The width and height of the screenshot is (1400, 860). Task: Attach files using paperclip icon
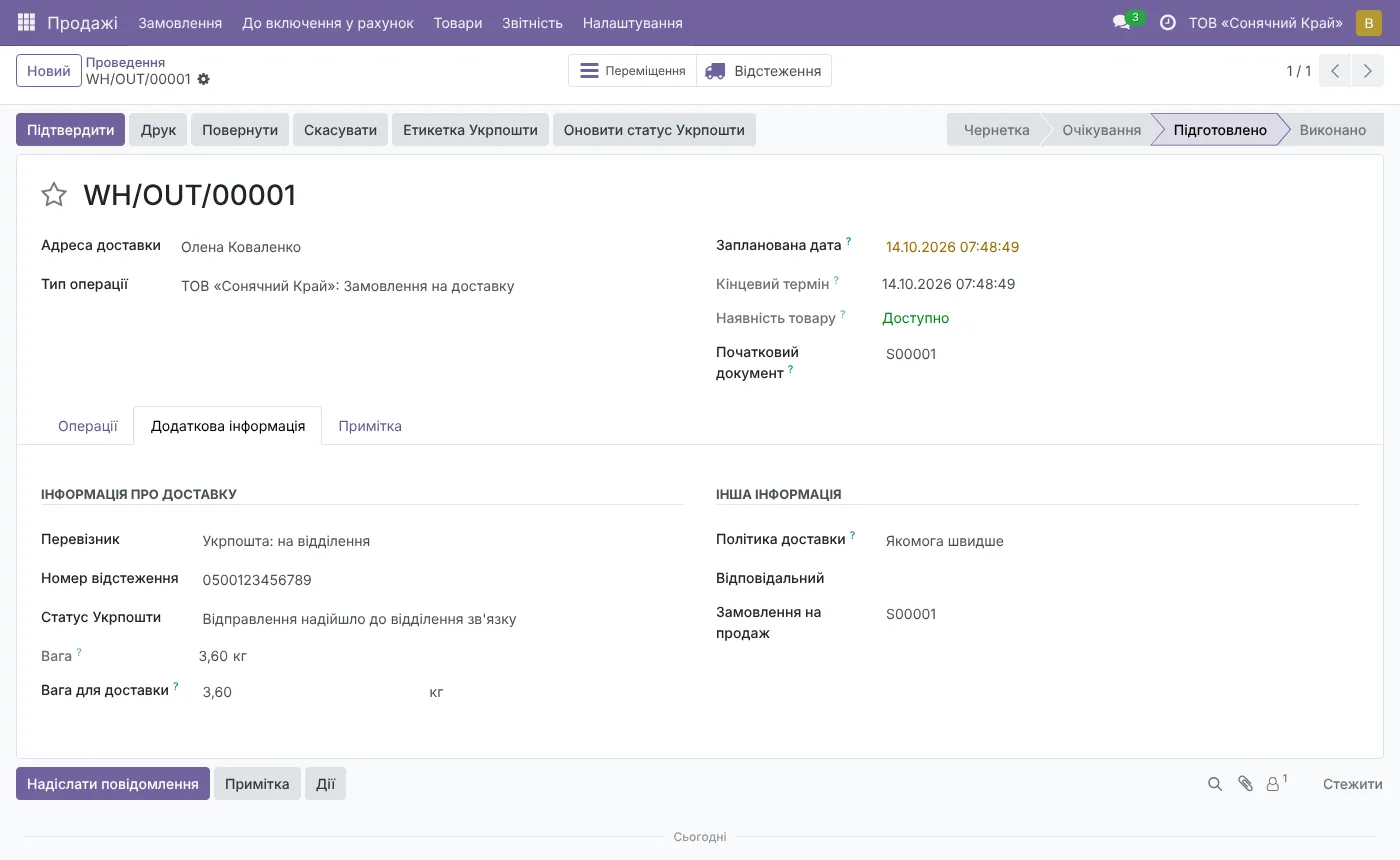tap(1245, 784)
